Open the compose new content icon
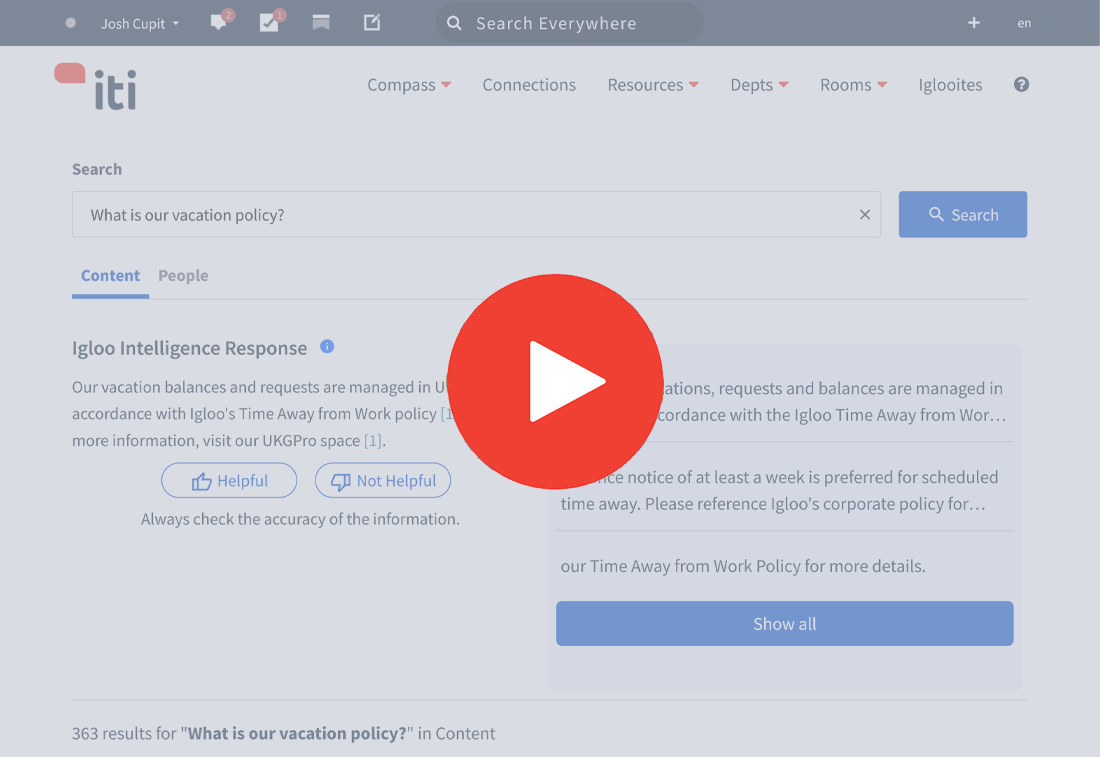Image resolution: width=1100 pixels, height=757 pixels. coord(371,22)
